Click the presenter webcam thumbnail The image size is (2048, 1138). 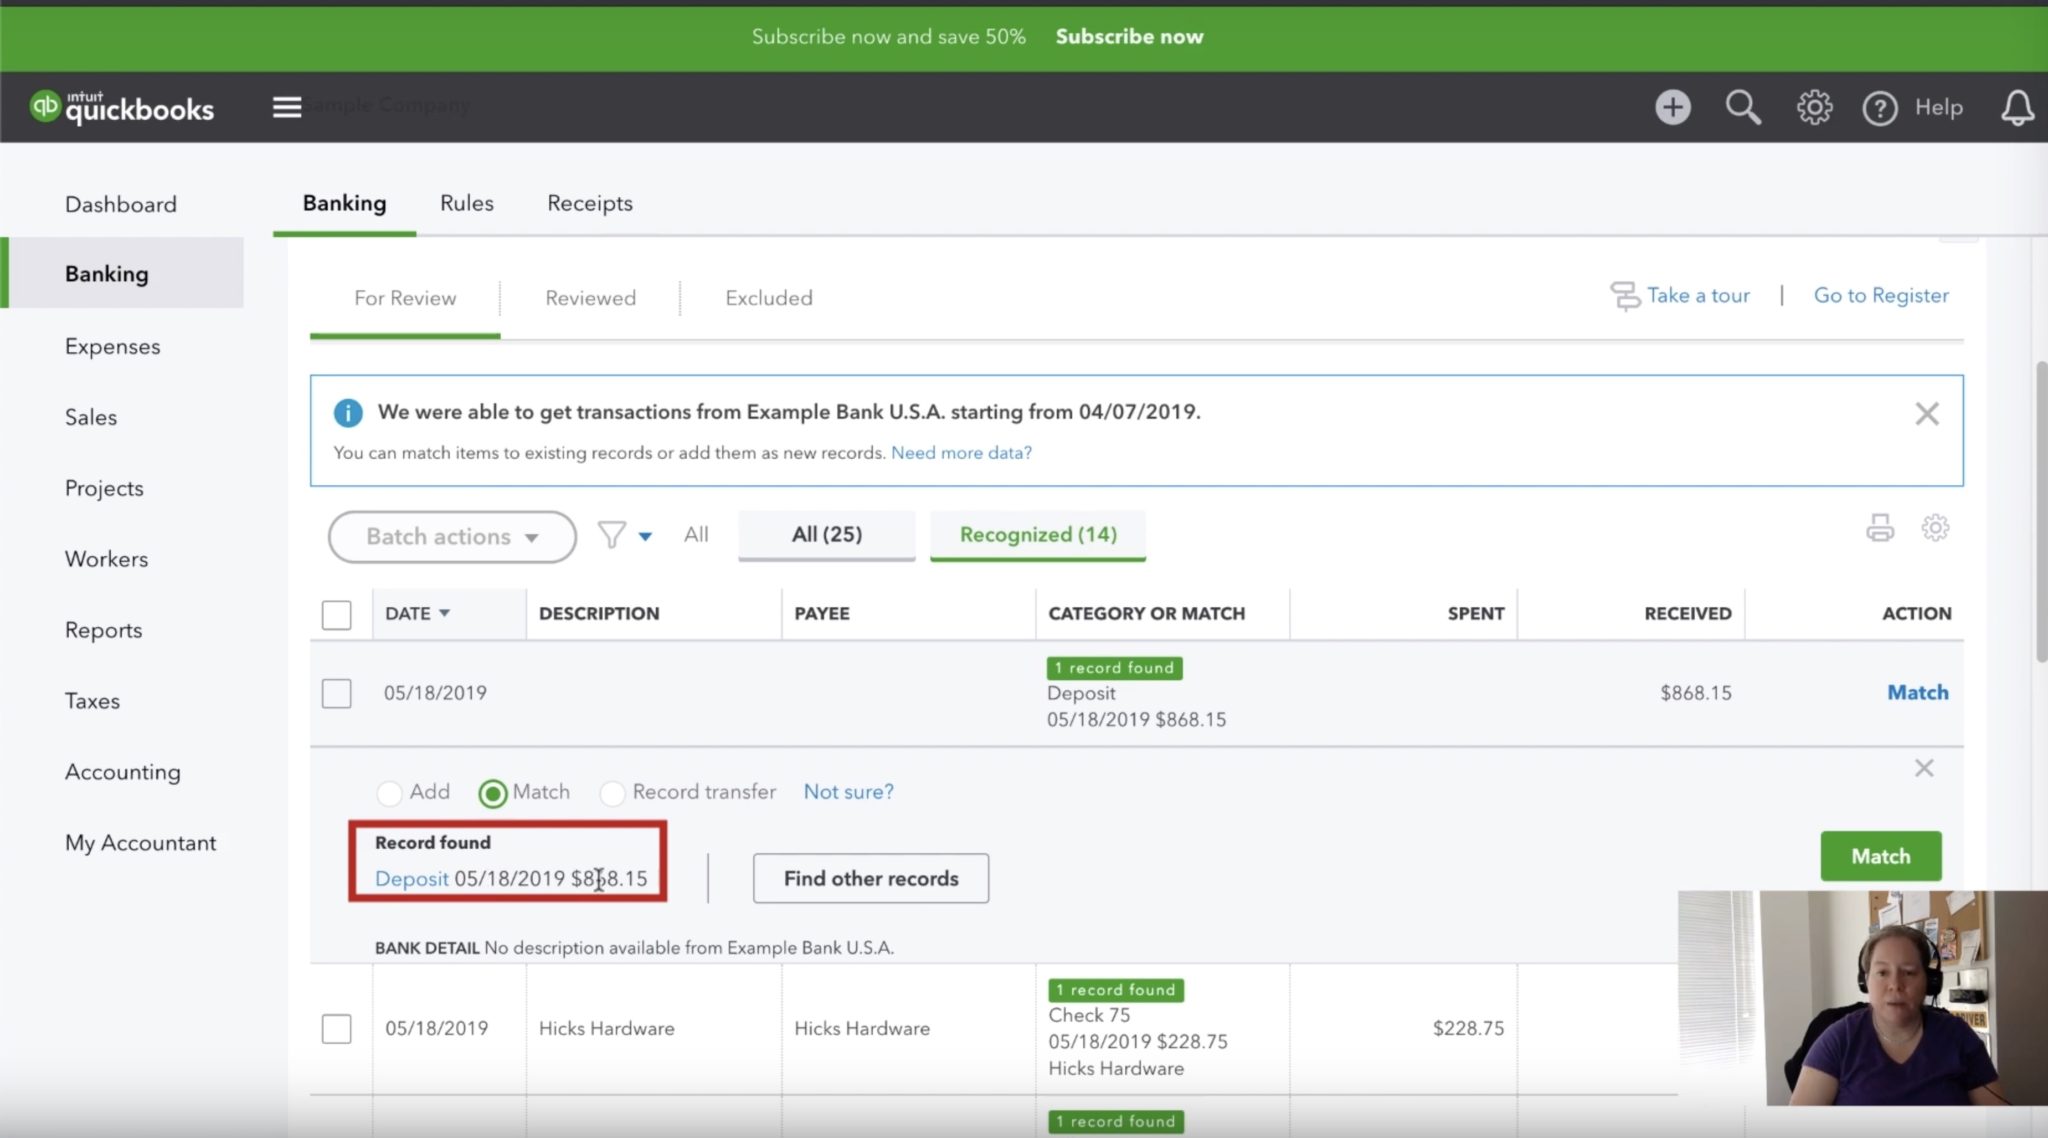tap(1862, 997)
